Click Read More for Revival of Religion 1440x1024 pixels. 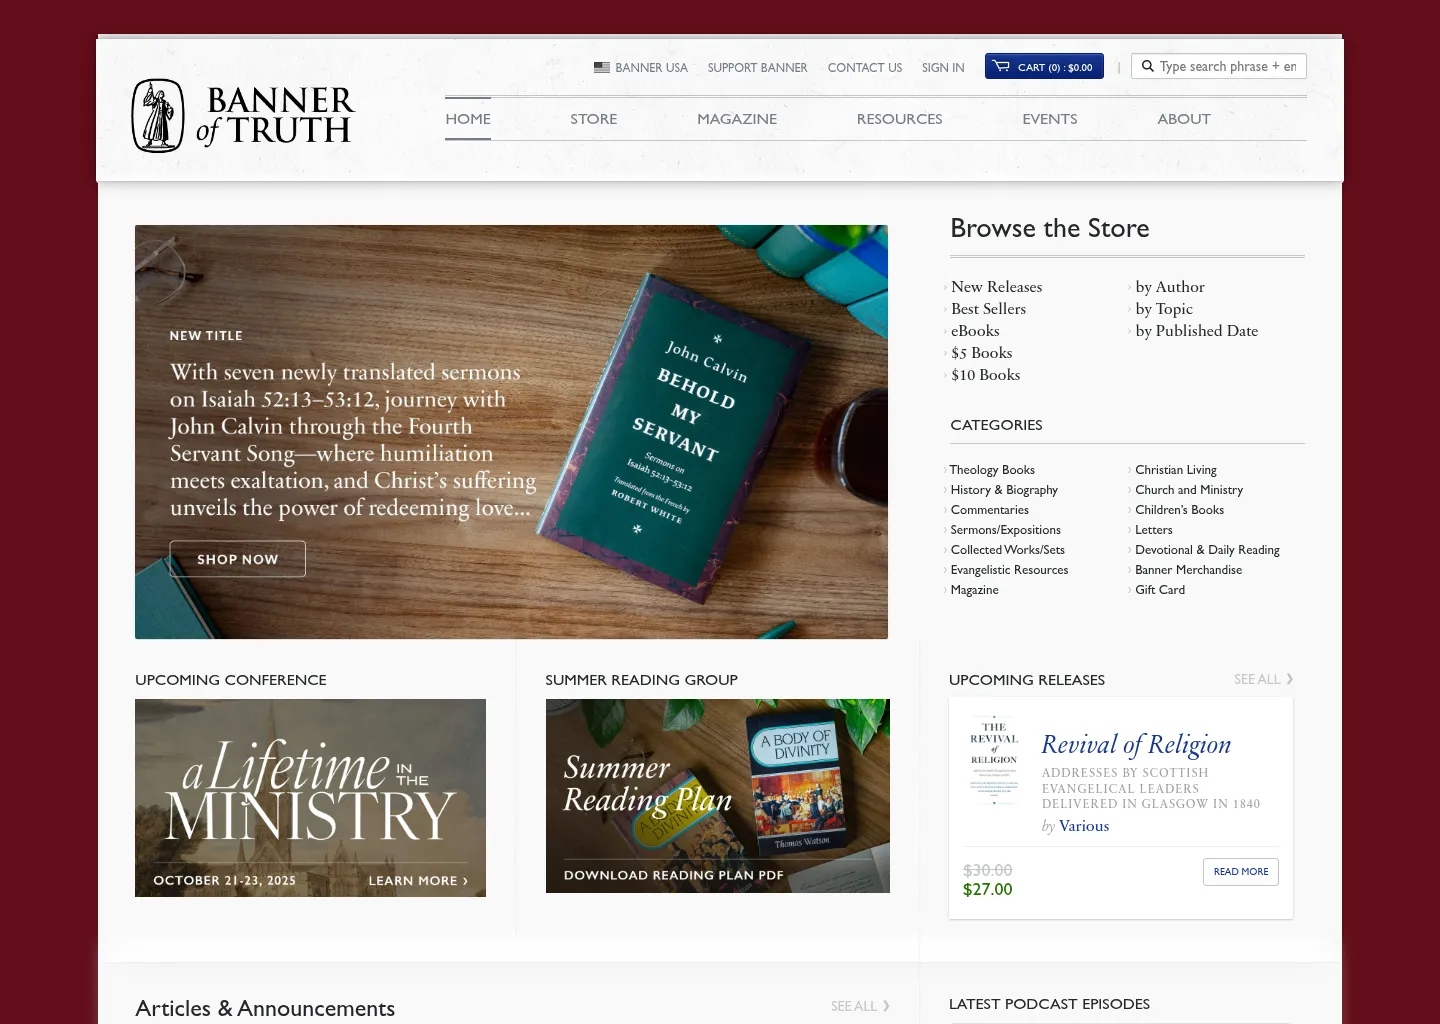(x=1240, y=872)
